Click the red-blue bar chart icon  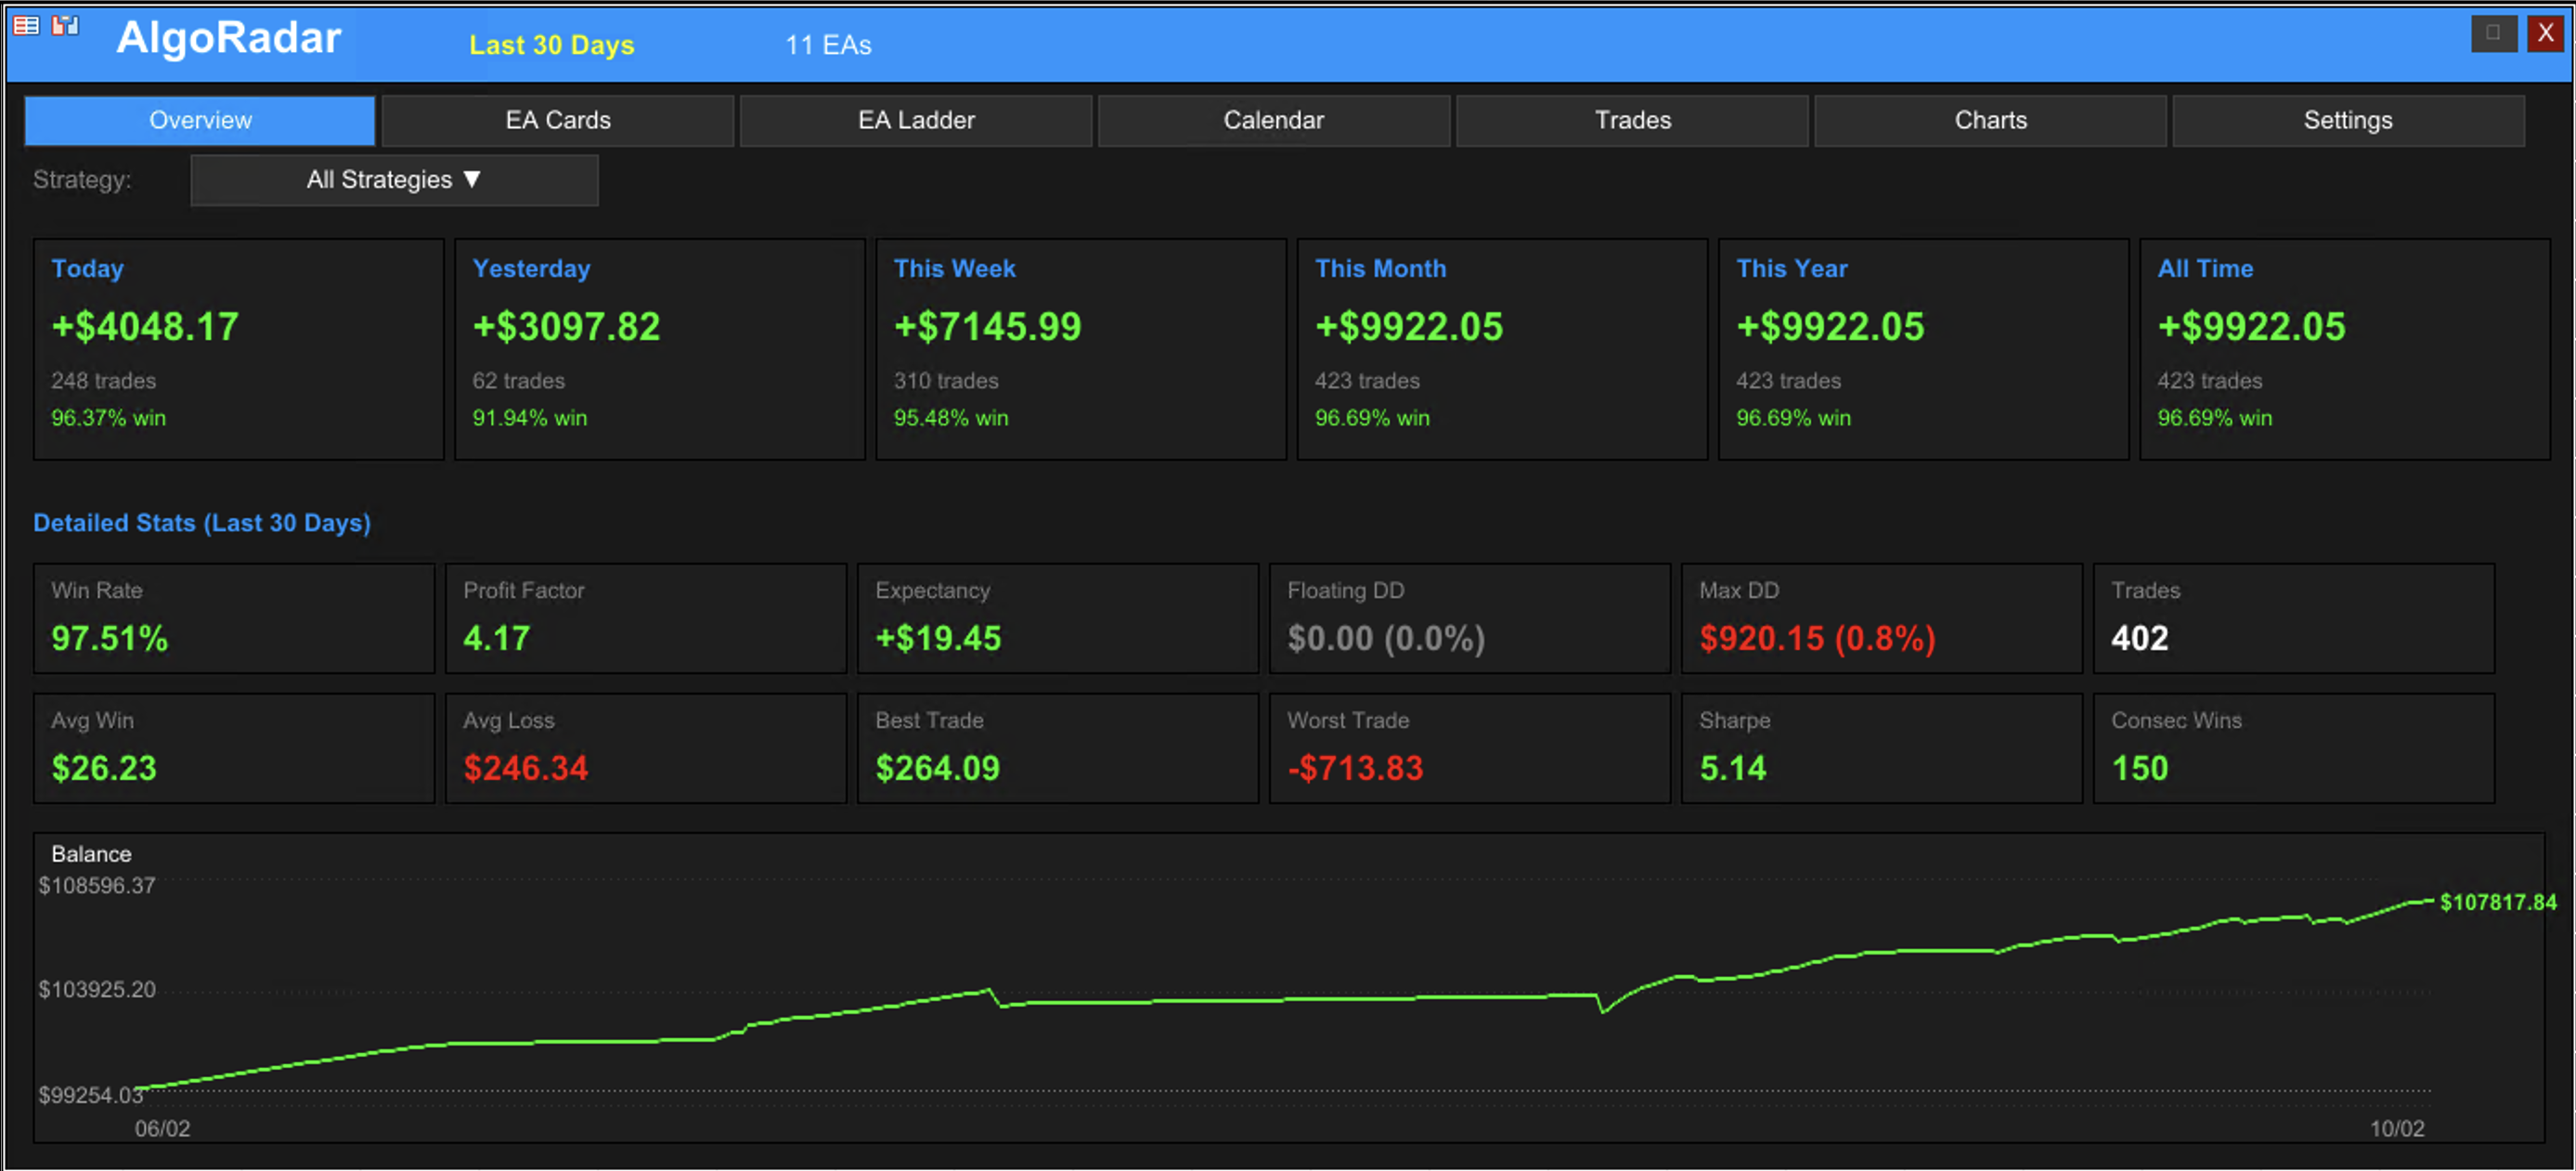[x=65, y=26]
